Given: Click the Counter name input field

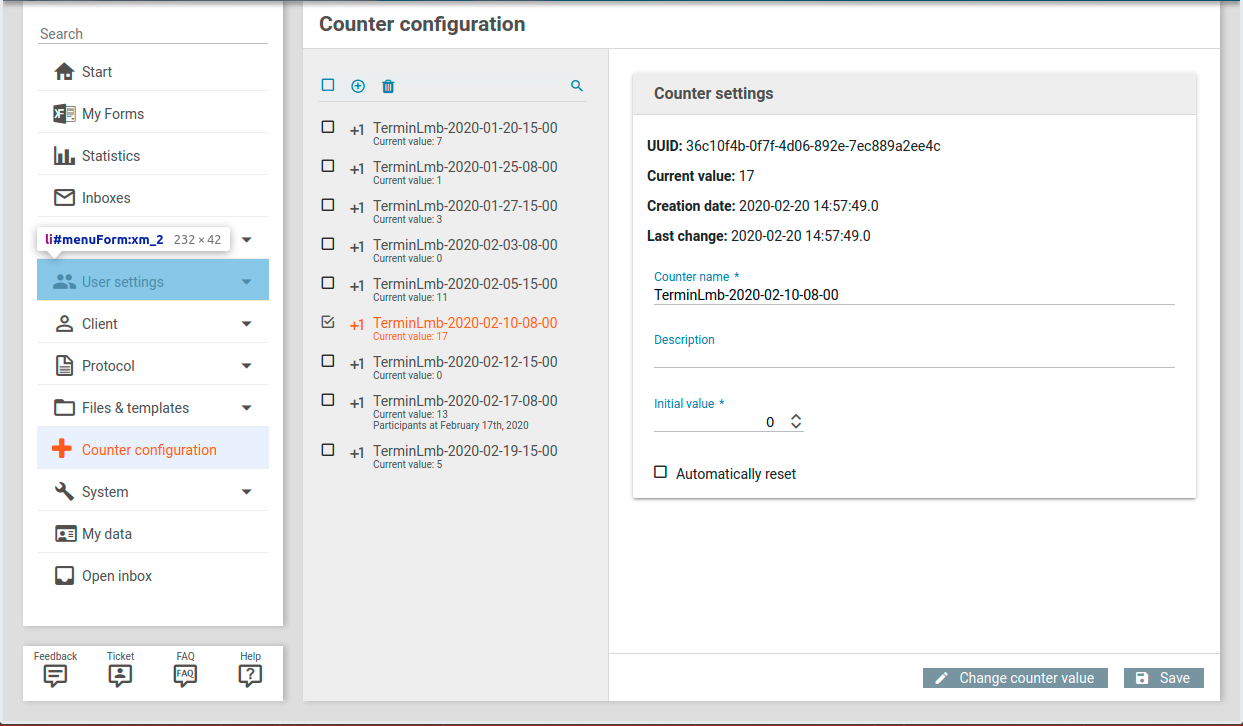Looking at the screenshot, I should (x=912, y=295).
